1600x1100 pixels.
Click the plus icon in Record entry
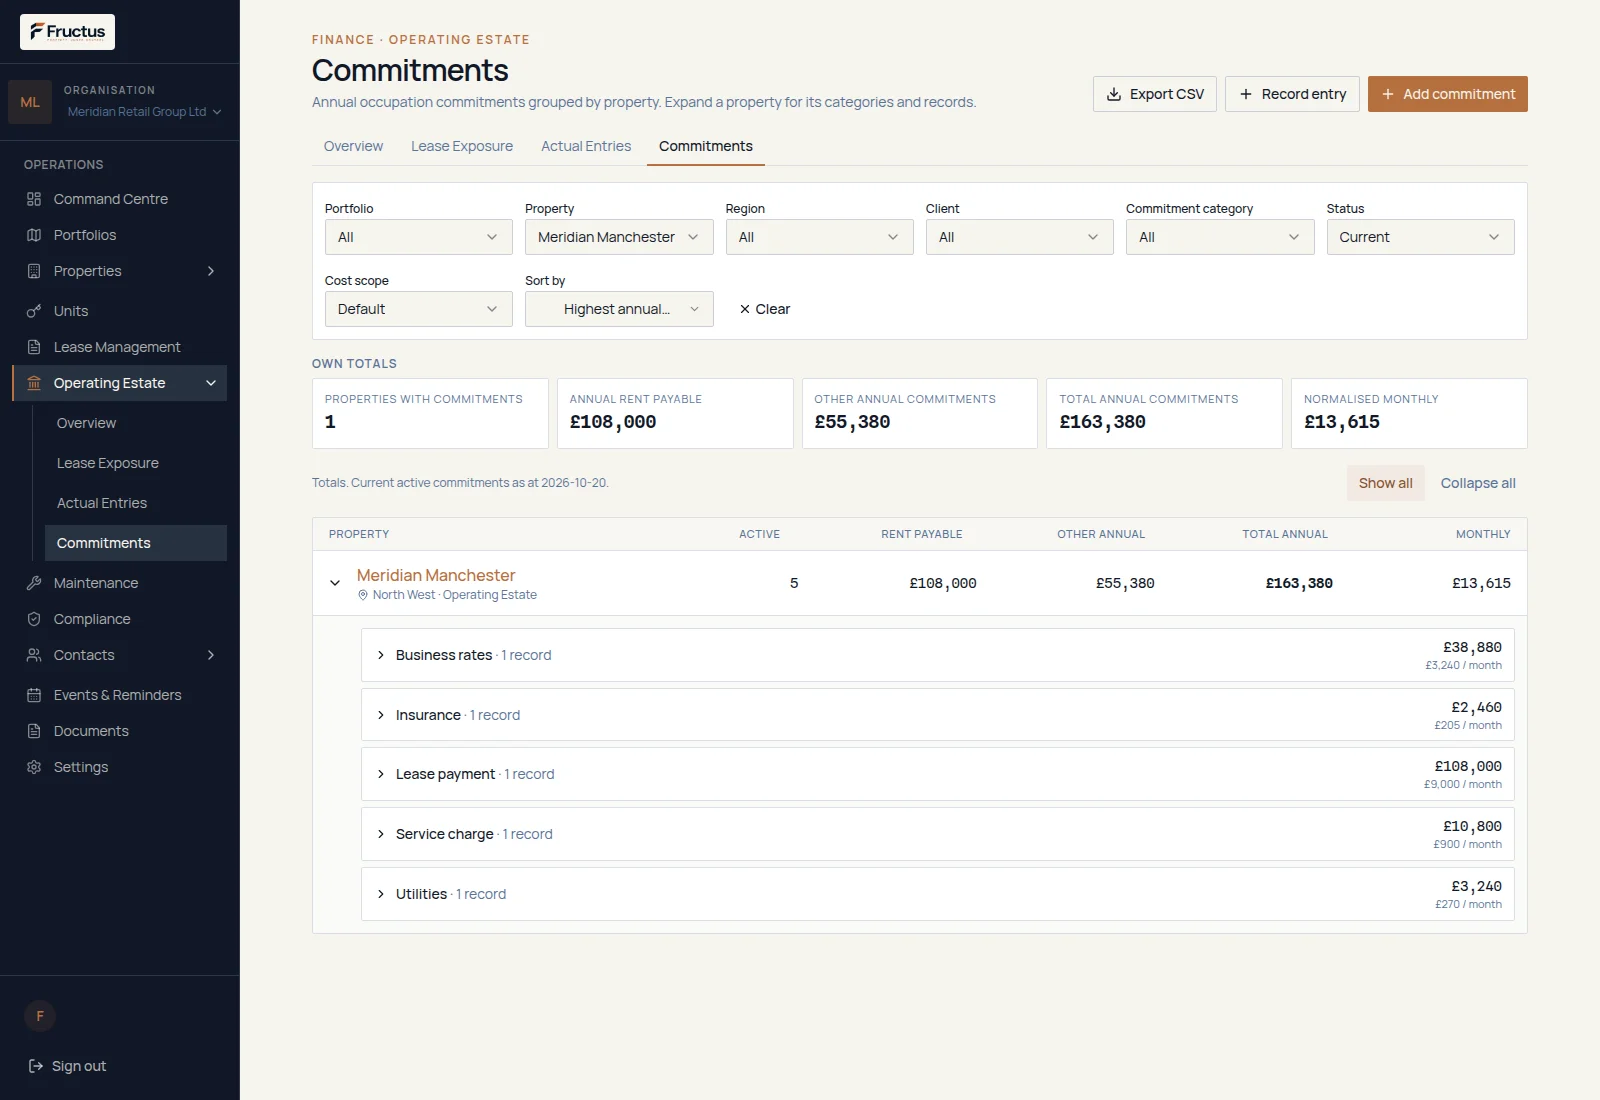pyautogui.click(x=1246, y=94)
